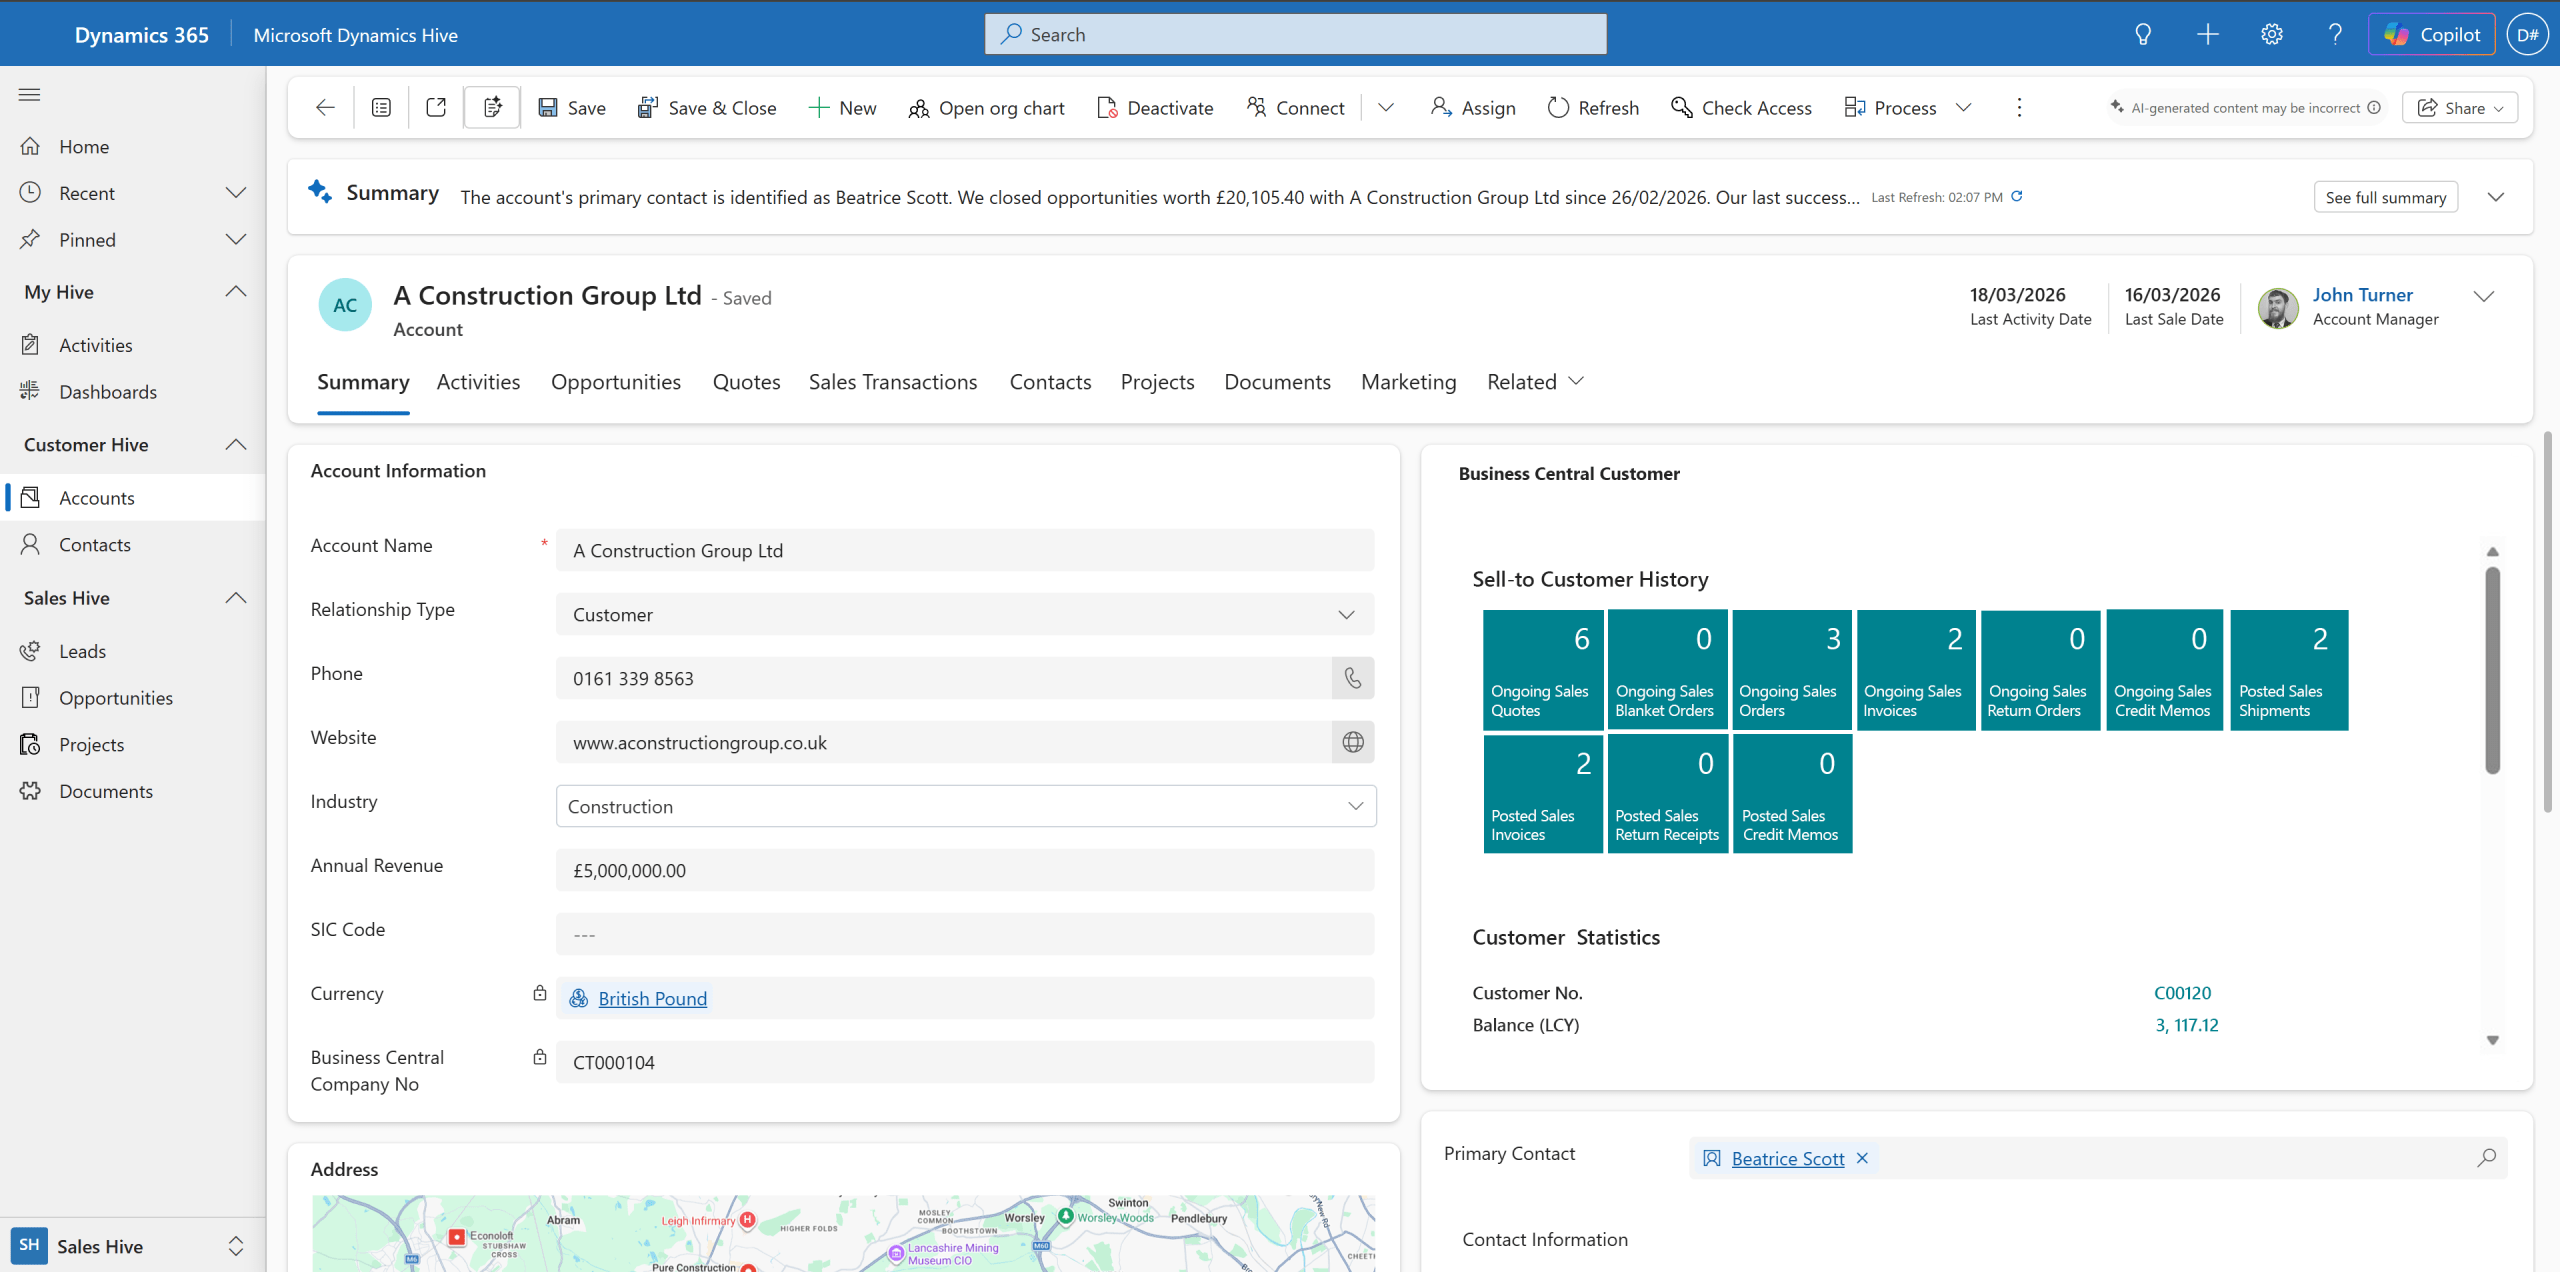
Task: Collapse the Customer Hive section
Action: pyautogui.click(x=236, y=444)
